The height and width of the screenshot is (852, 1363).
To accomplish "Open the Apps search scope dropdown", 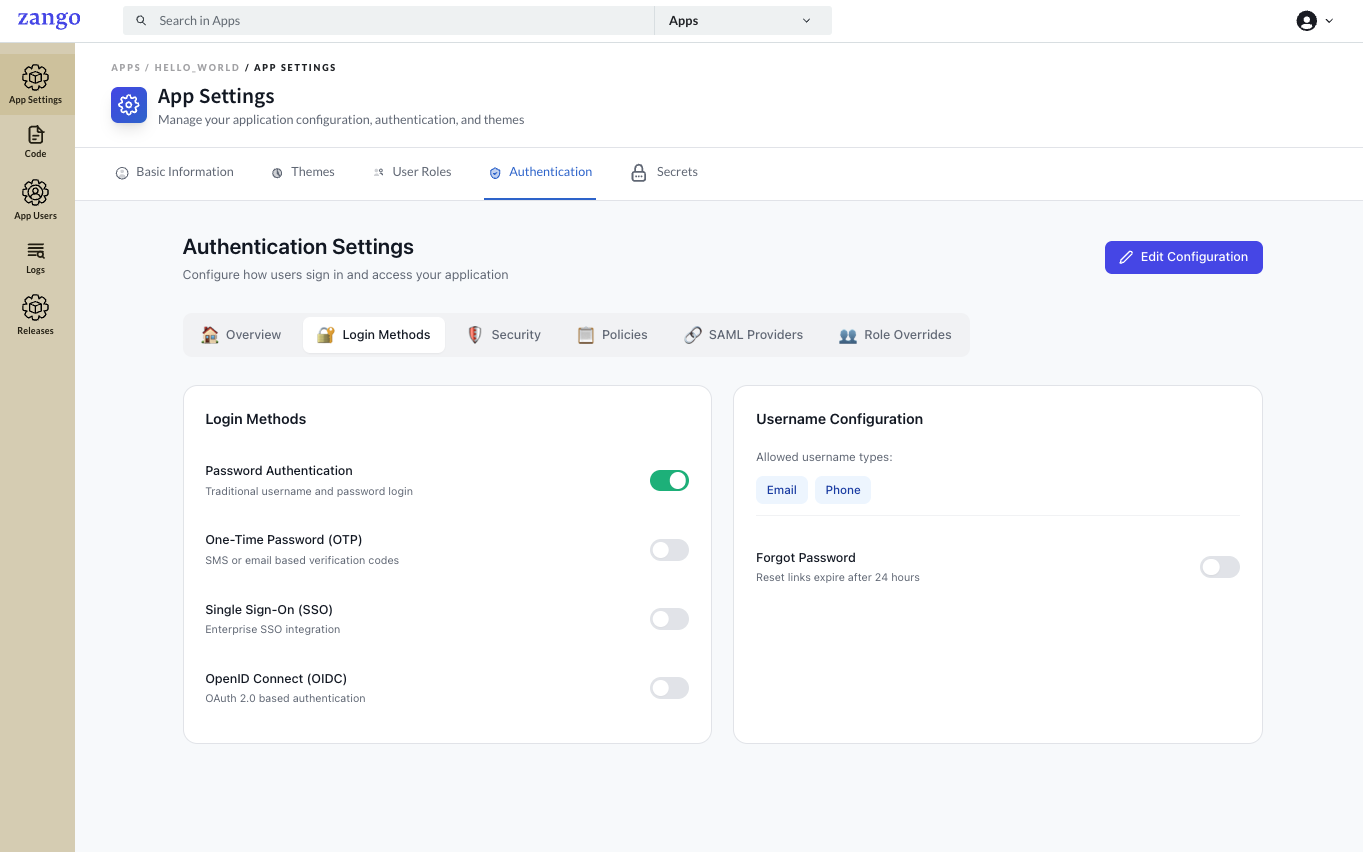I will tap(743, 20).
